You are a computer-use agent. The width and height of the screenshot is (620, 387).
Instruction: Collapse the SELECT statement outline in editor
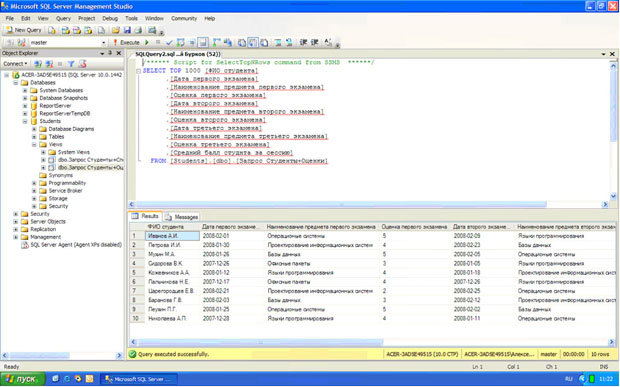tap(138, 71)
